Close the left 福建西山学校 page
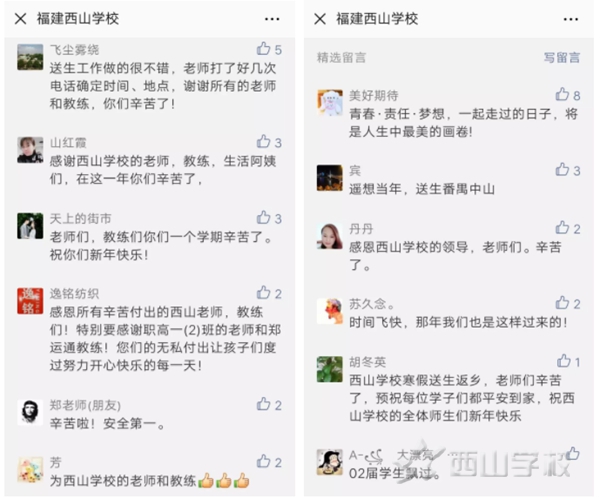Viewport: 600px width, 499px height. pyautogui.click(x=21, y=18)
